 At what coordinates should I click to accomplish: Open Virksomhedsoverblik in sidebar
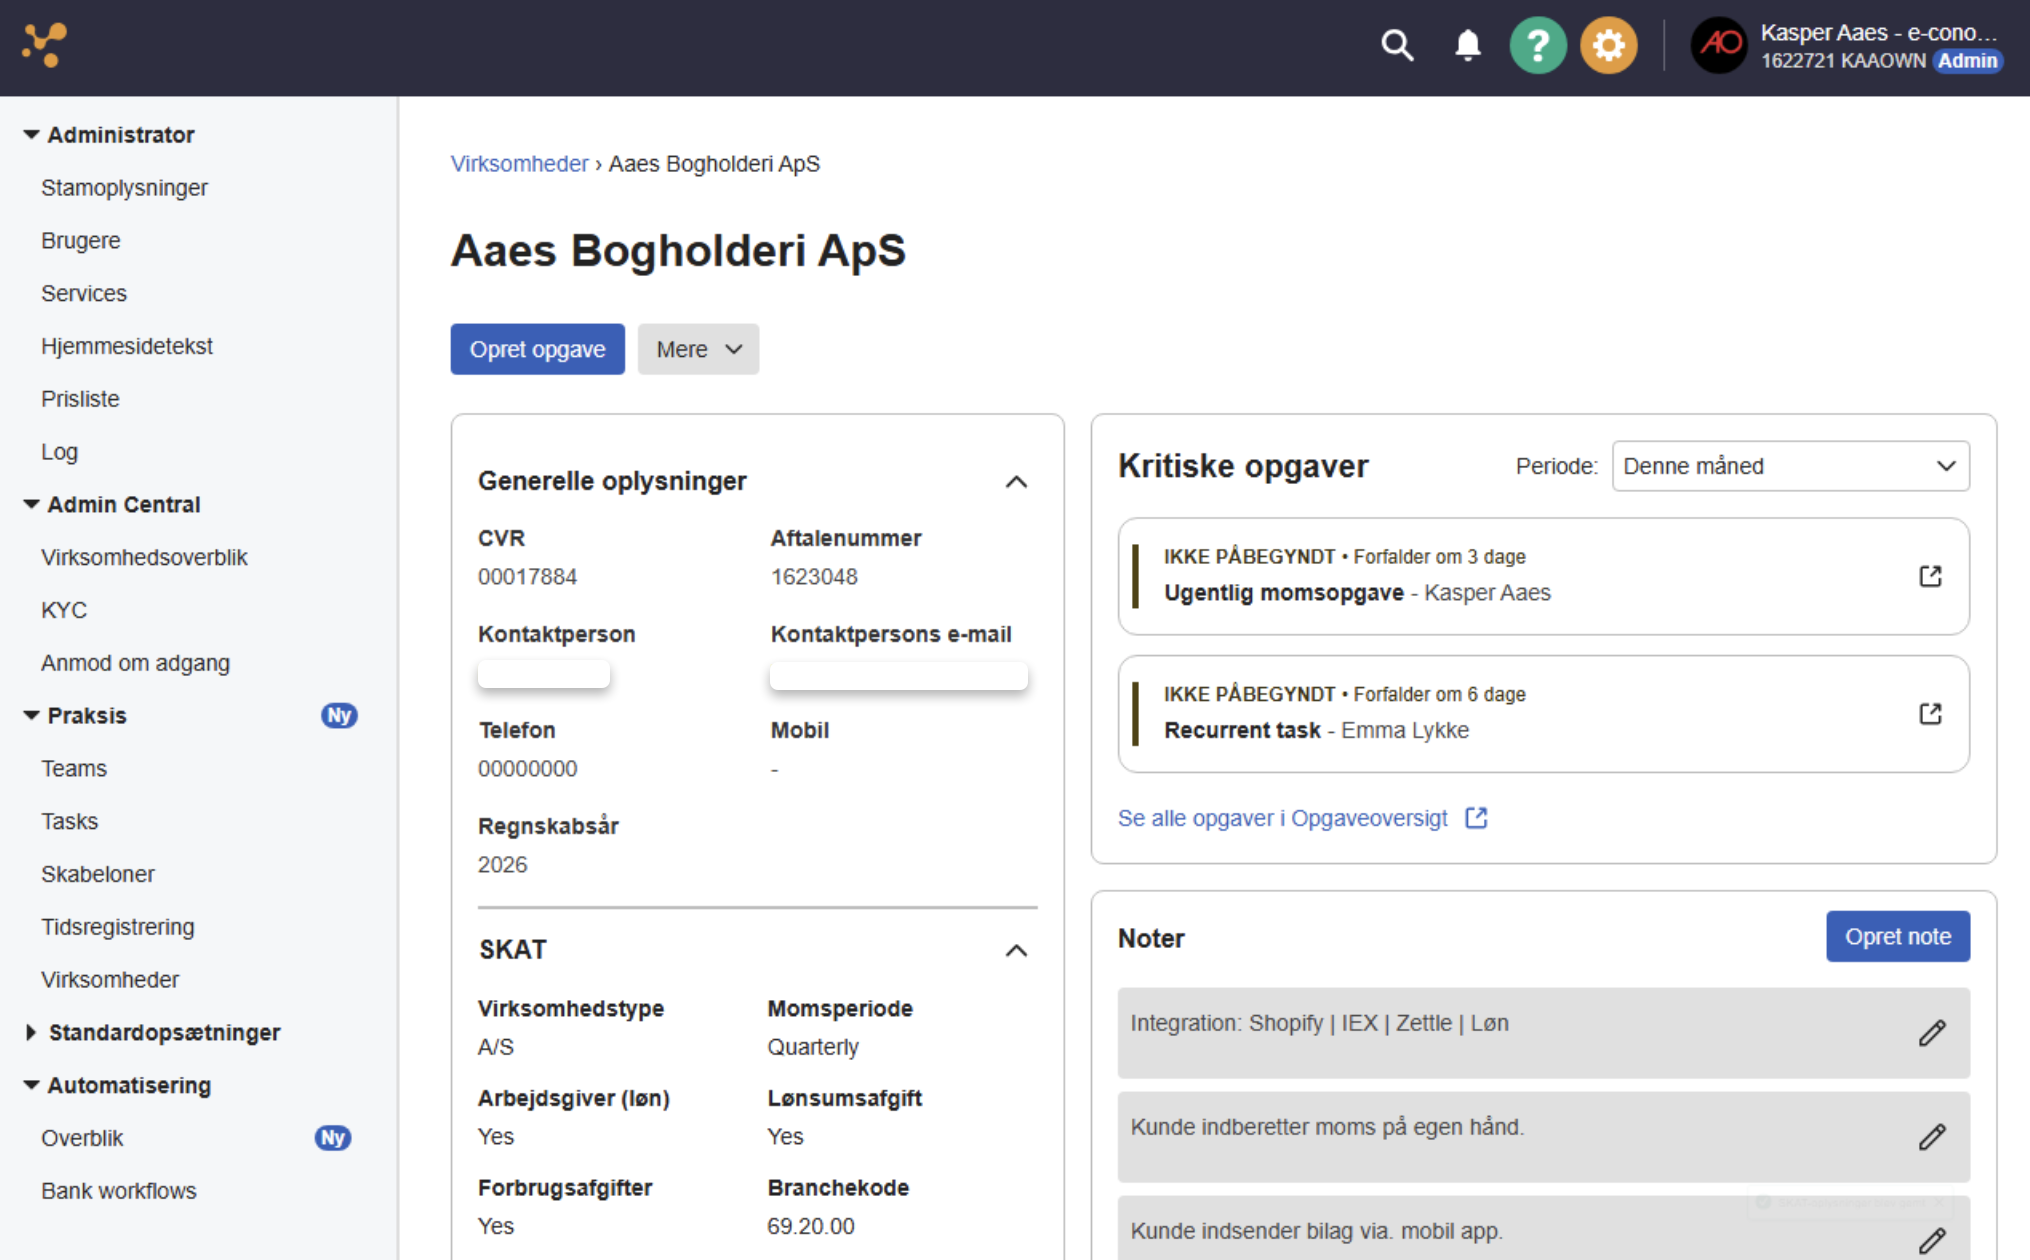click(x=144, y=557)
